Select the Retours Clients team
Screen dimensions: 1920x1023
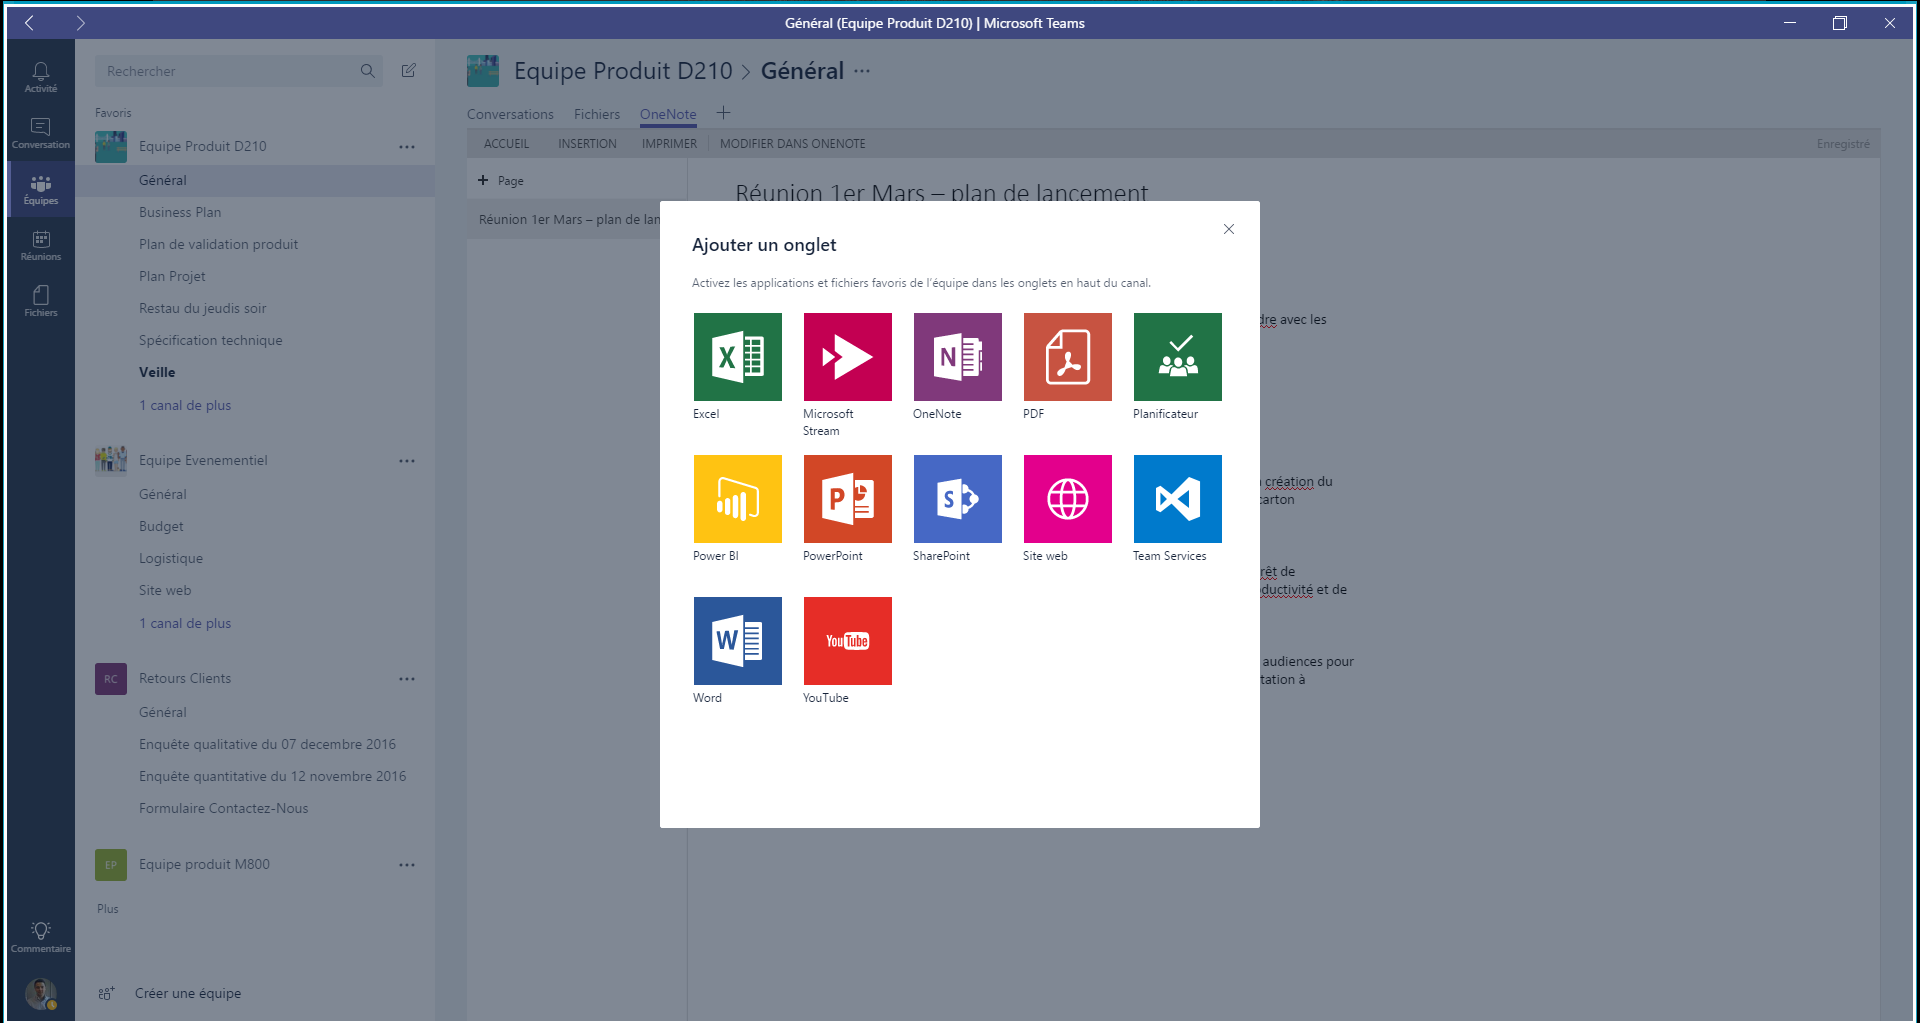click(x=185, y=678)
